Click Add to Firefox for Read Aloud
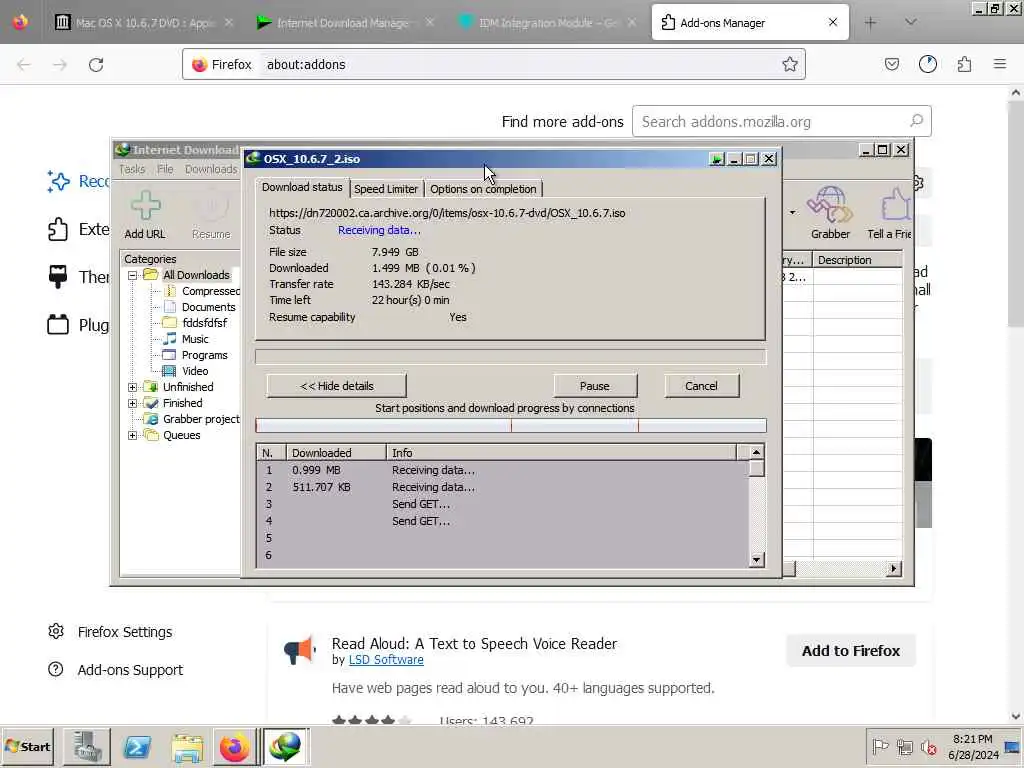The height and width of the screenshot is (768, 1024). (850, 650)
